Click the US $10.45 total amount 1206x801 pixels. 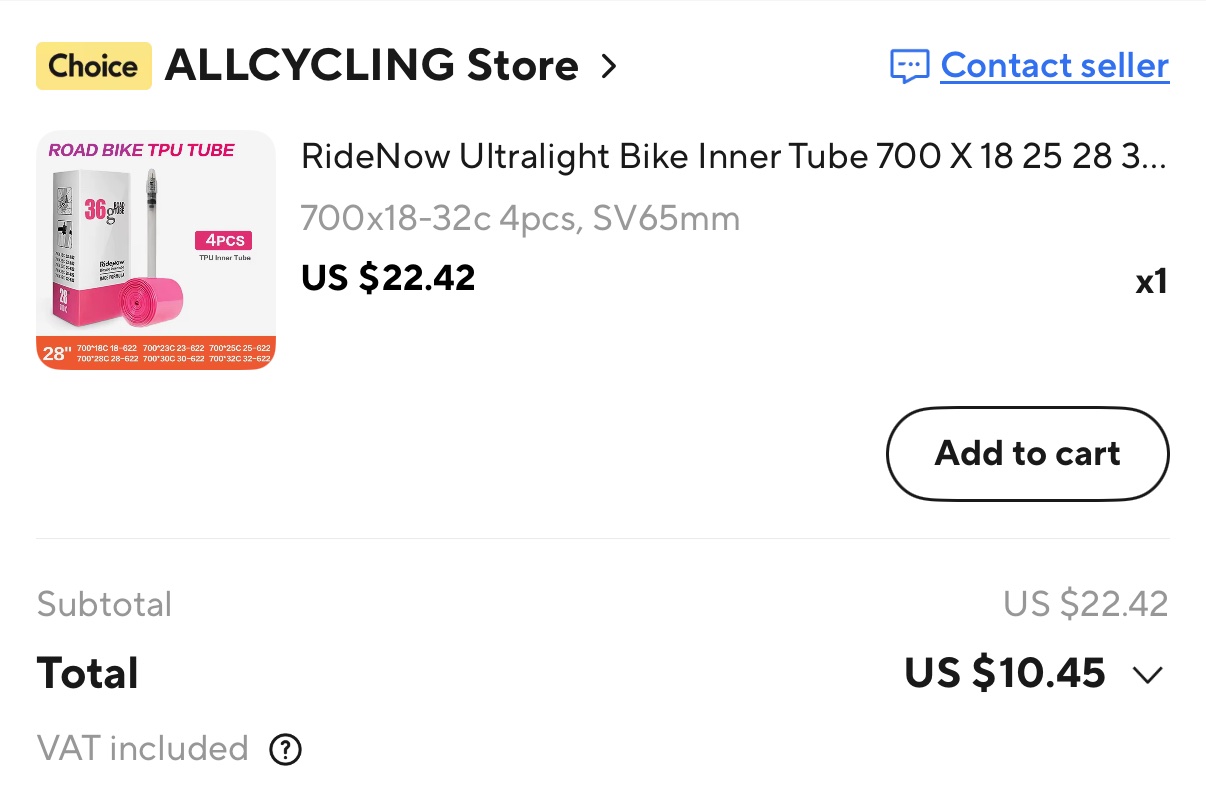point(1004,673)
